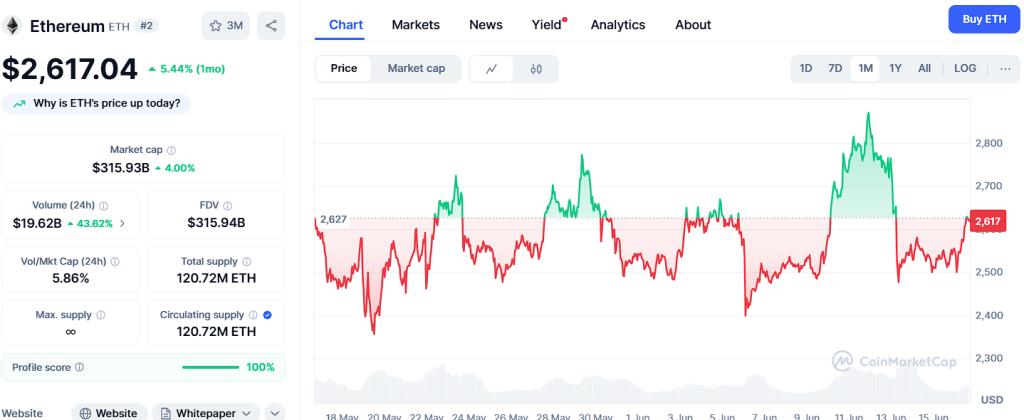Switch to candlestick chart view icon

coord(536,69)
